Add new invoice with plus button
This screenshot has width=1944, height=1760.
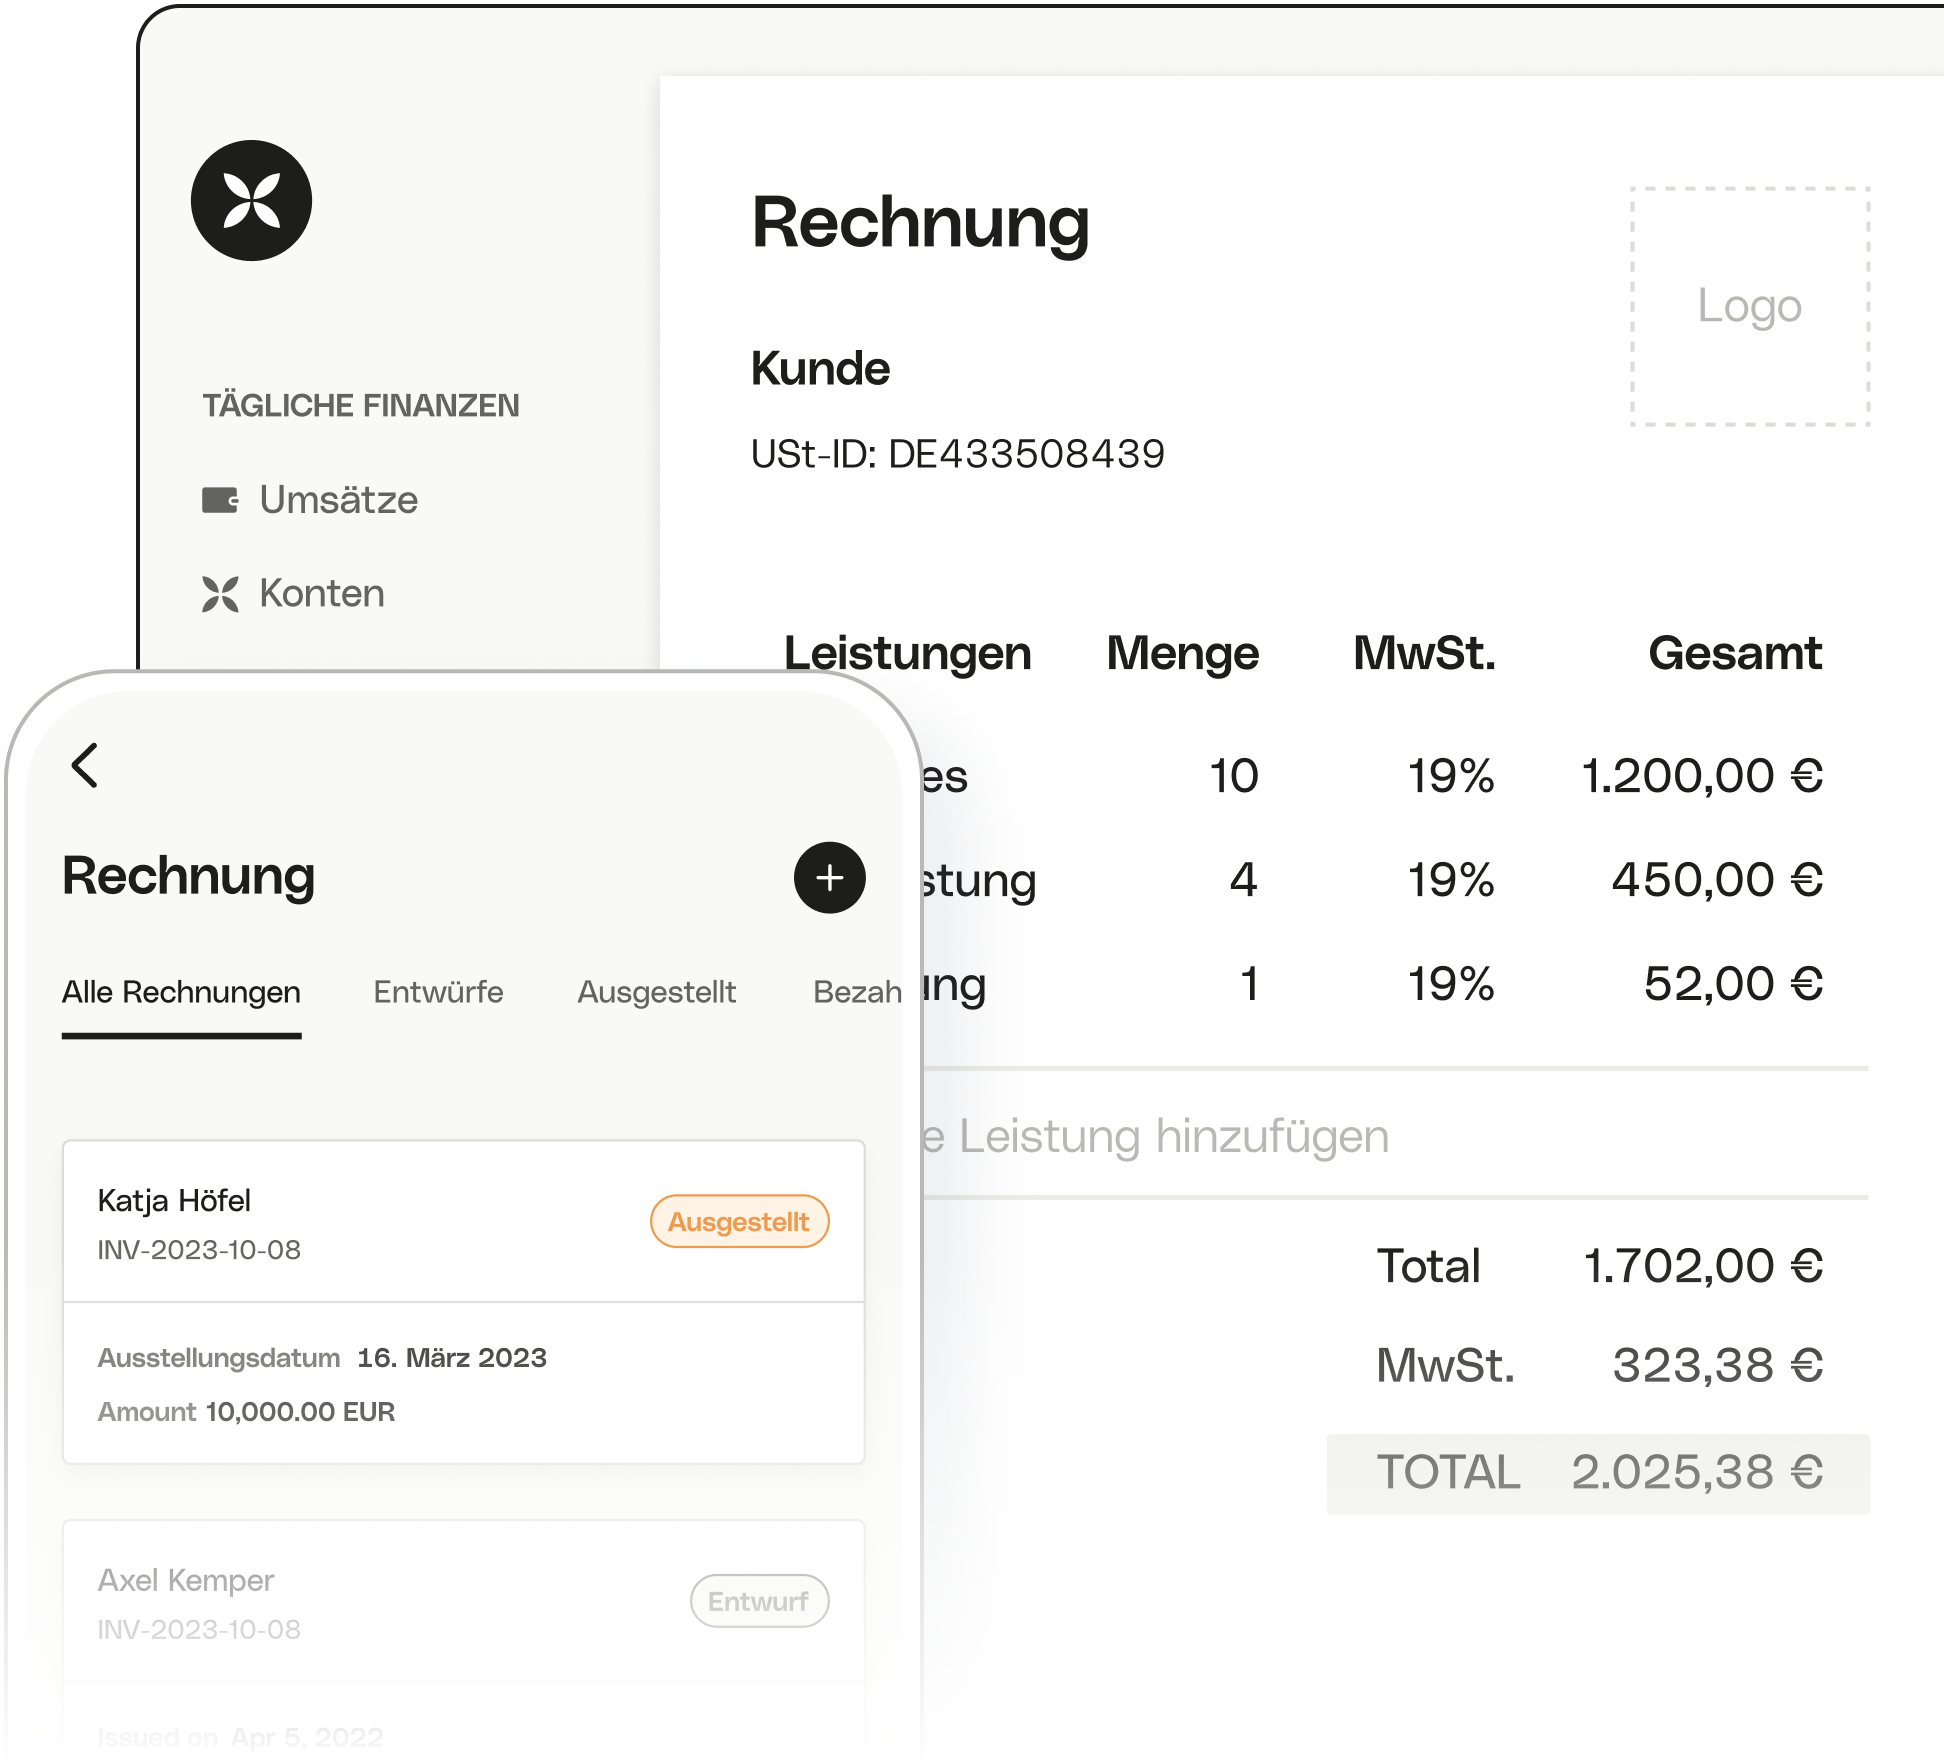(x=829, y=877)
